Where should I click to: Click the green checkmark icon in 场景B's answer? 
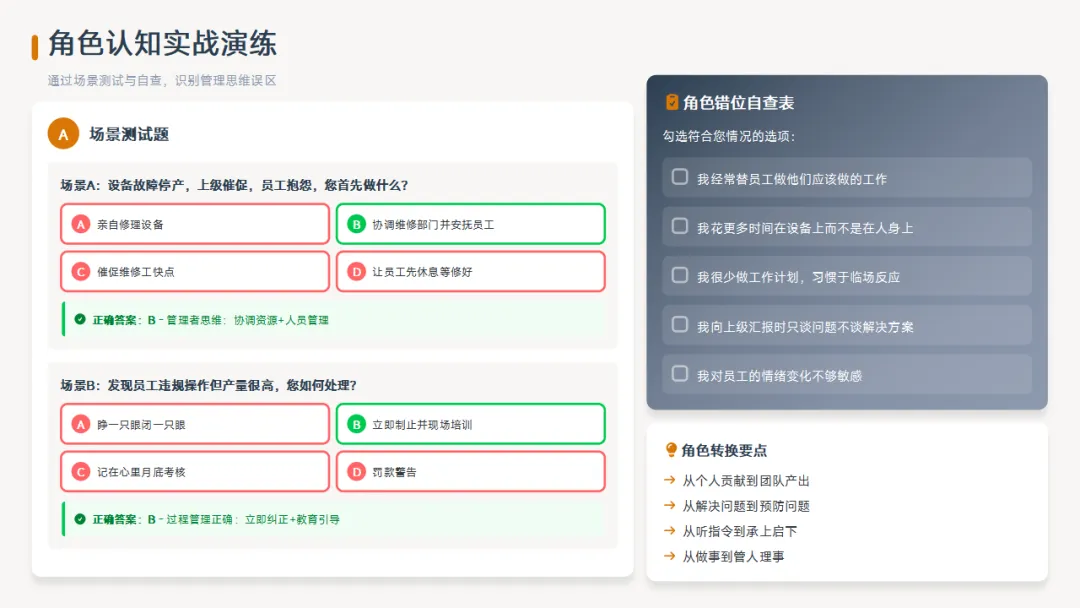point(80,519)
